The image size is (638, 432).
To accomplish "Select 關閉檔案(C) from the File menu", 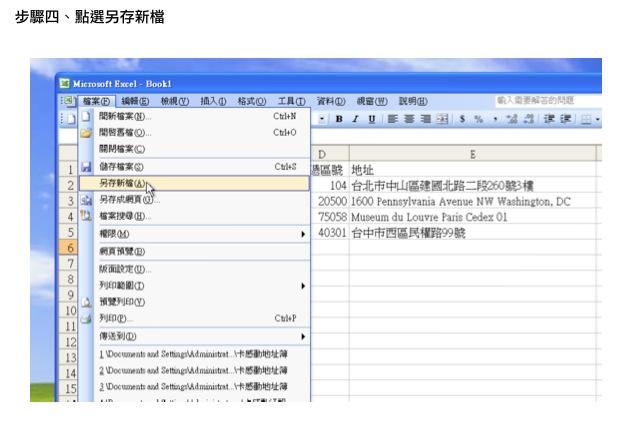I will tap(194, 149).
